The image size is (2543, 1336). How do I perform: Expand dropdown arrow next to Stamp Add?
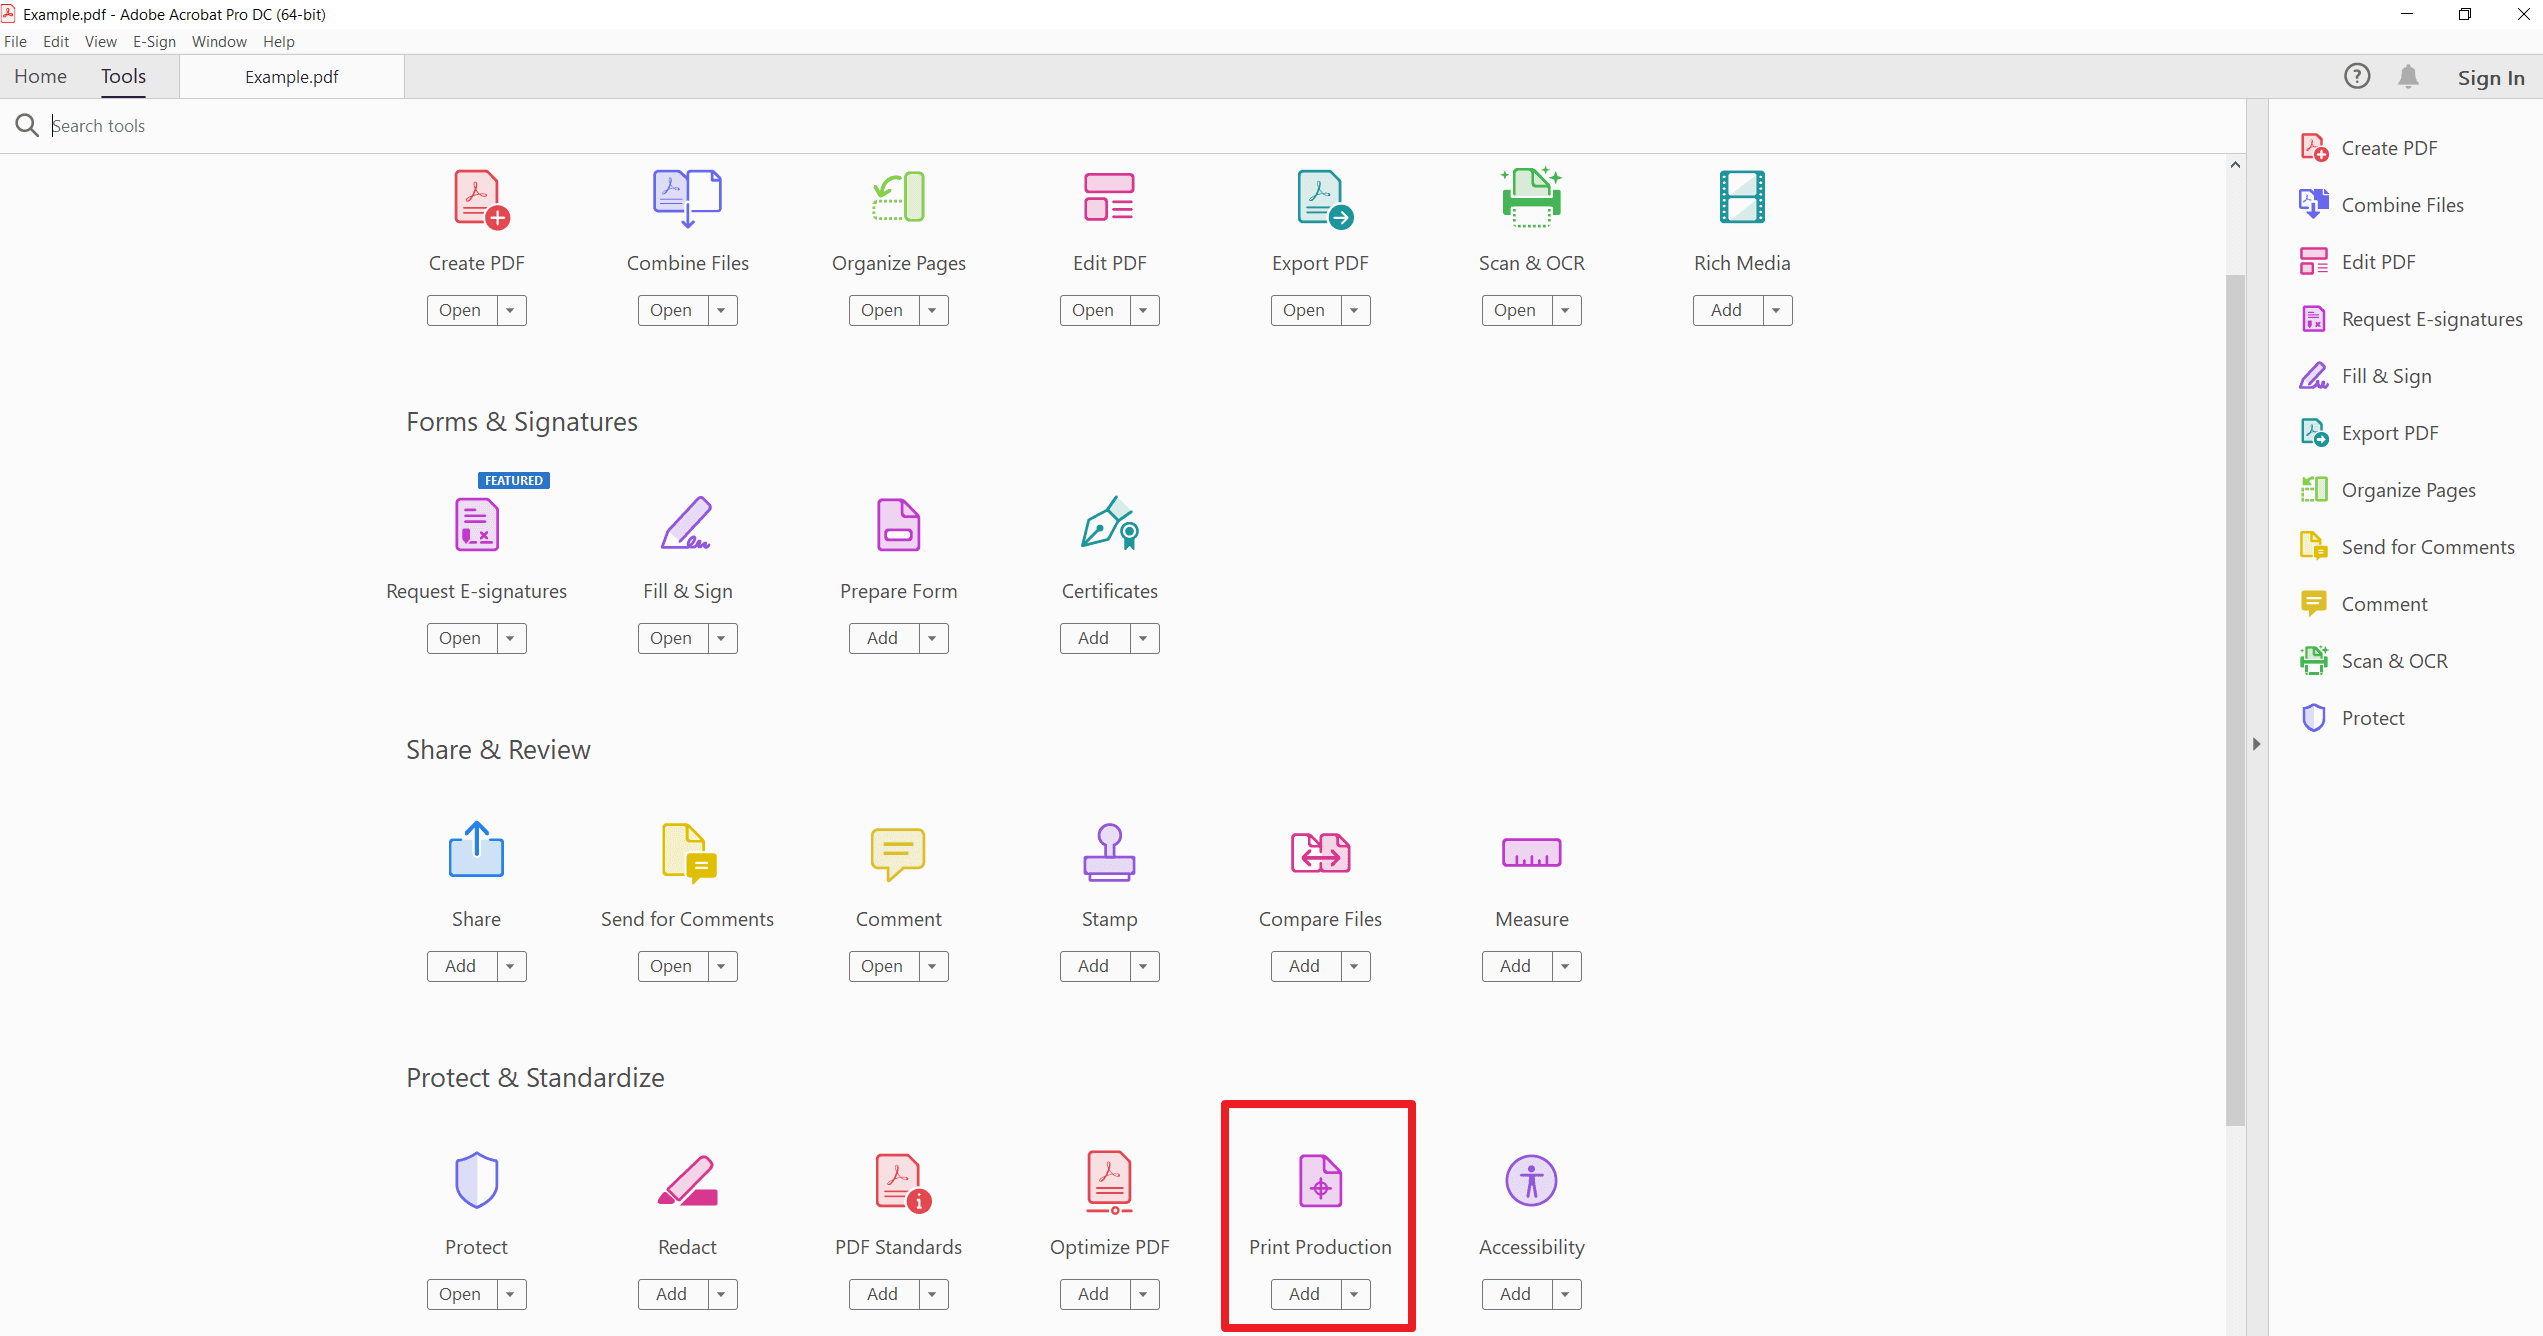tap(1144, 966)
